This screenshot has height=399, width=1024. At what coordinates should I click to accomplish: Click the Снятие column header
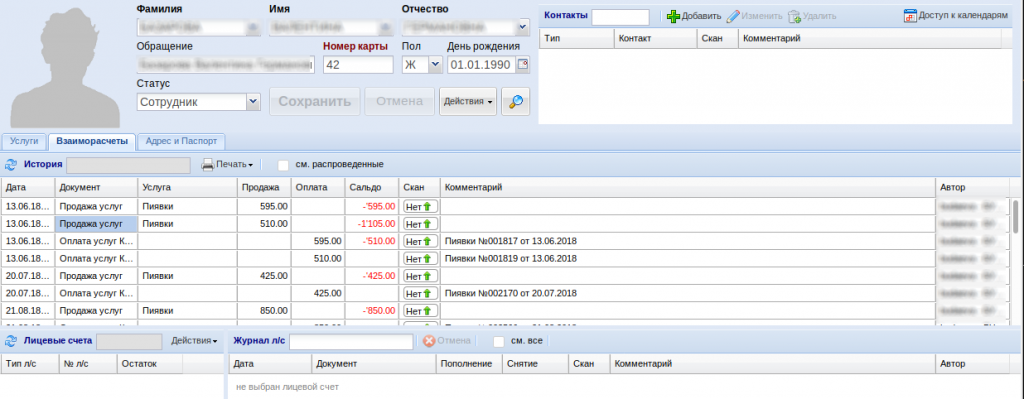click(536, 364)
